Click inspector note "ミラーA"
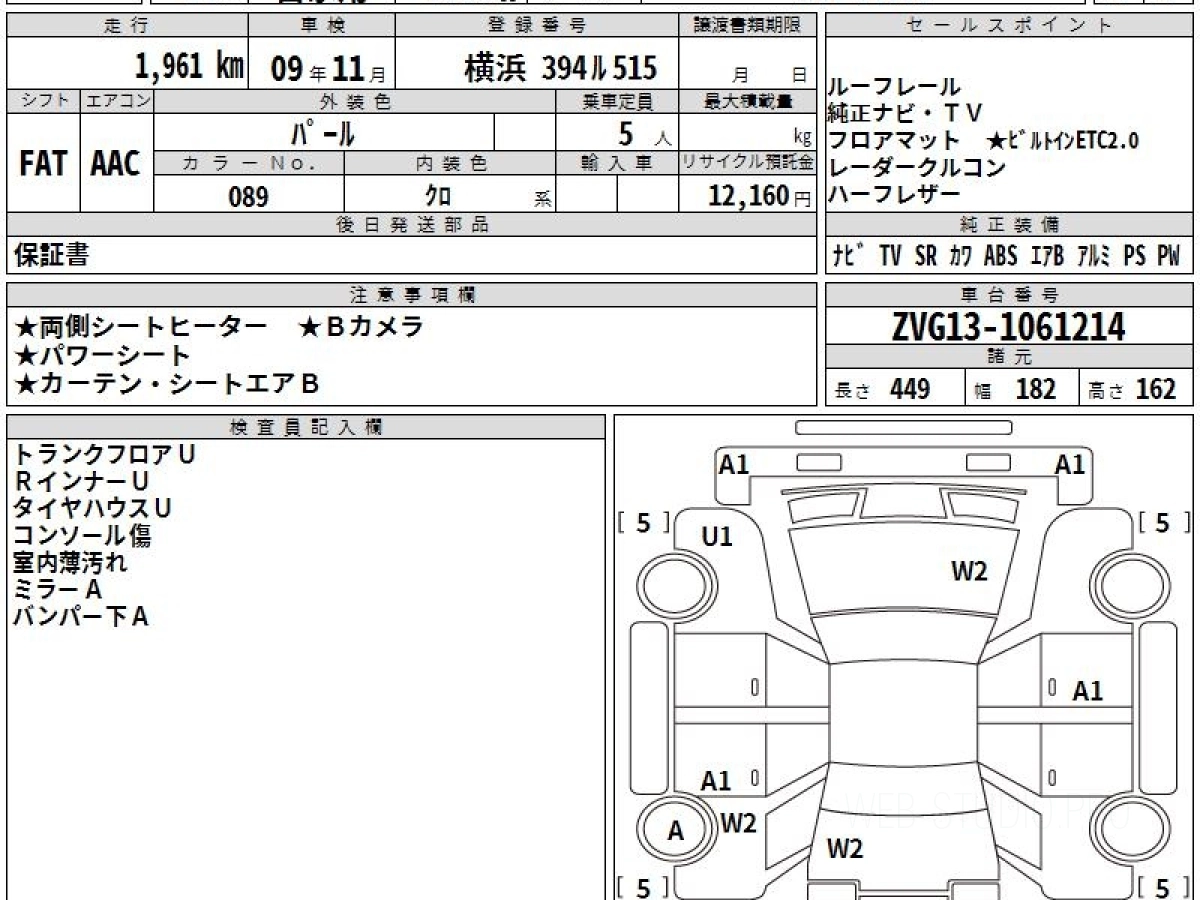The image size is (1200, 900). tap(58, 589)
